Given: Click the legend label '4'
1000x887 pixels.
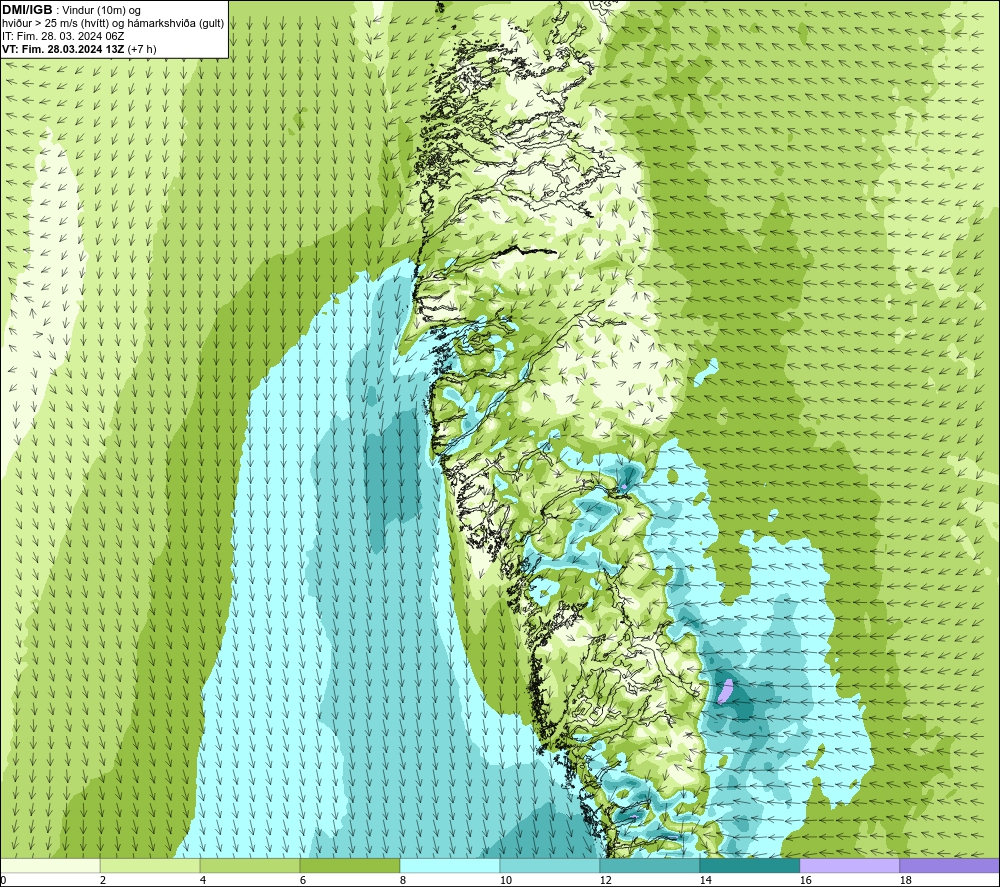Looking at the screenshot, I should 203,880.
